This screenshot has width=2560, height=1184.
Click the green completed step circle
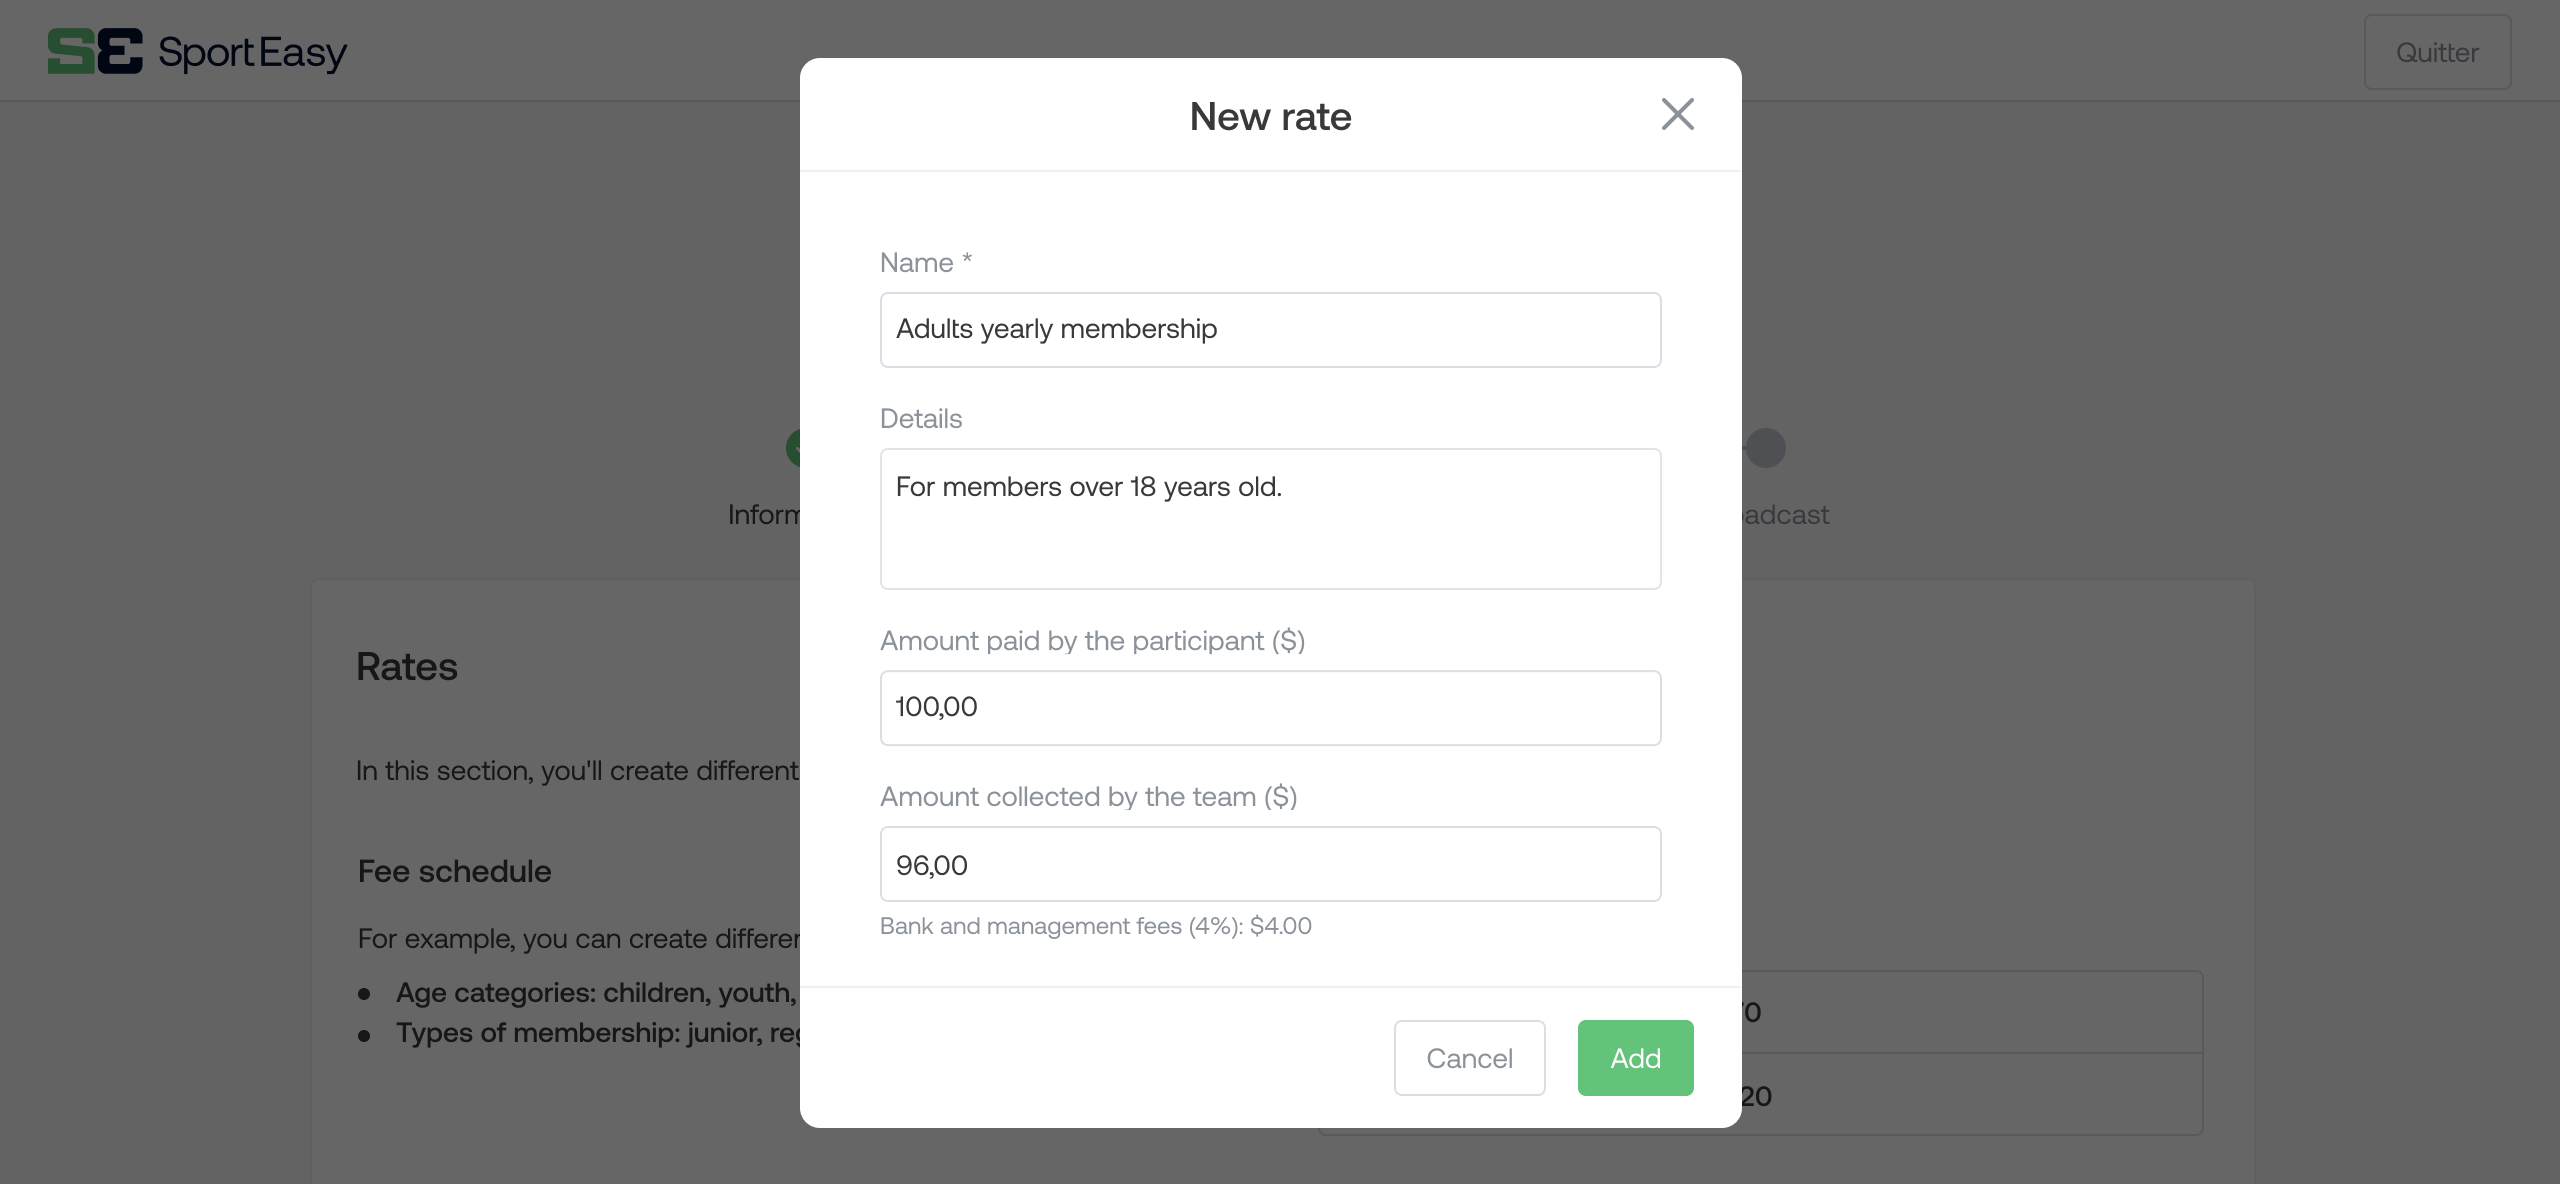(793, 448)
